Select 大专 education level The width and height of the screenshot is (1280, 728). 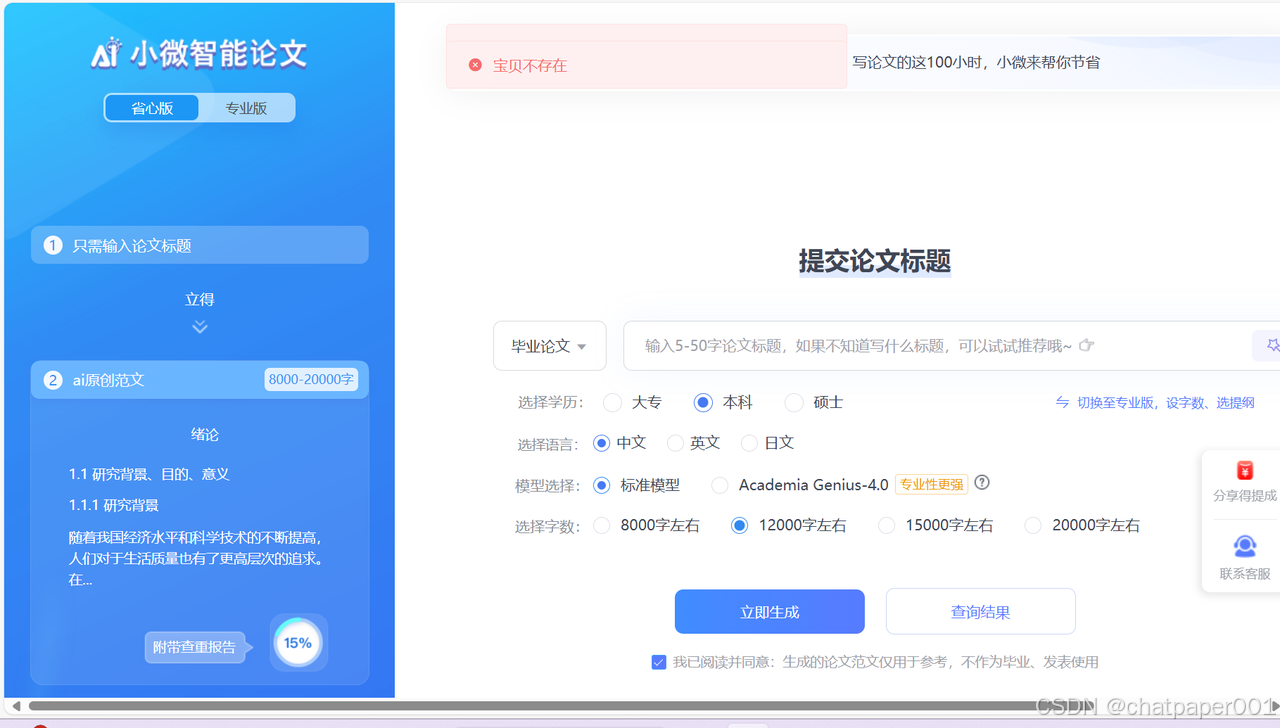613,402
